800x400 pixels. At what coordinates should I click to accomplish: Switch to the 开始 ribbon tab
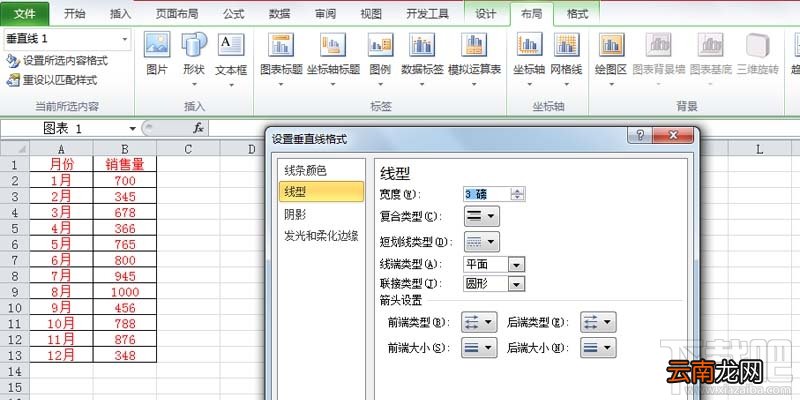coord(74,14)
